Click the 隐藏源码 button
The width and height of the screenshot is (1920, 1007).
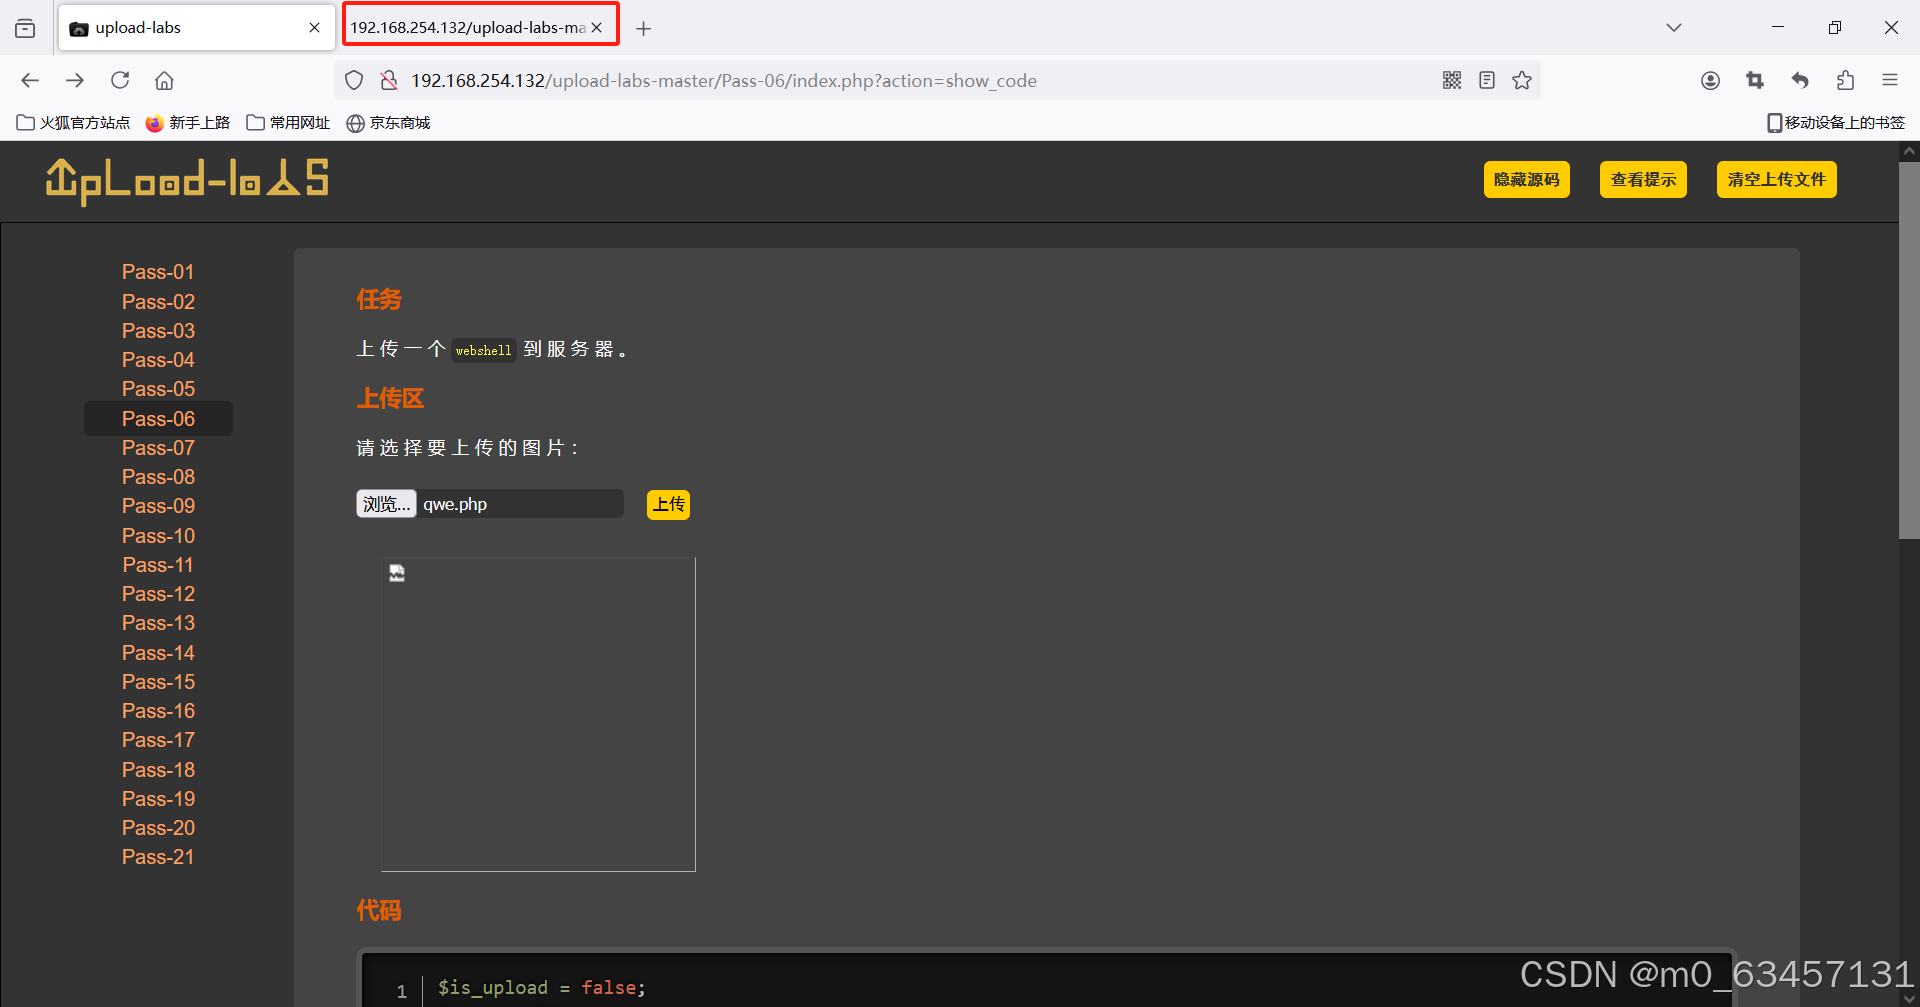coord(1527,180)
